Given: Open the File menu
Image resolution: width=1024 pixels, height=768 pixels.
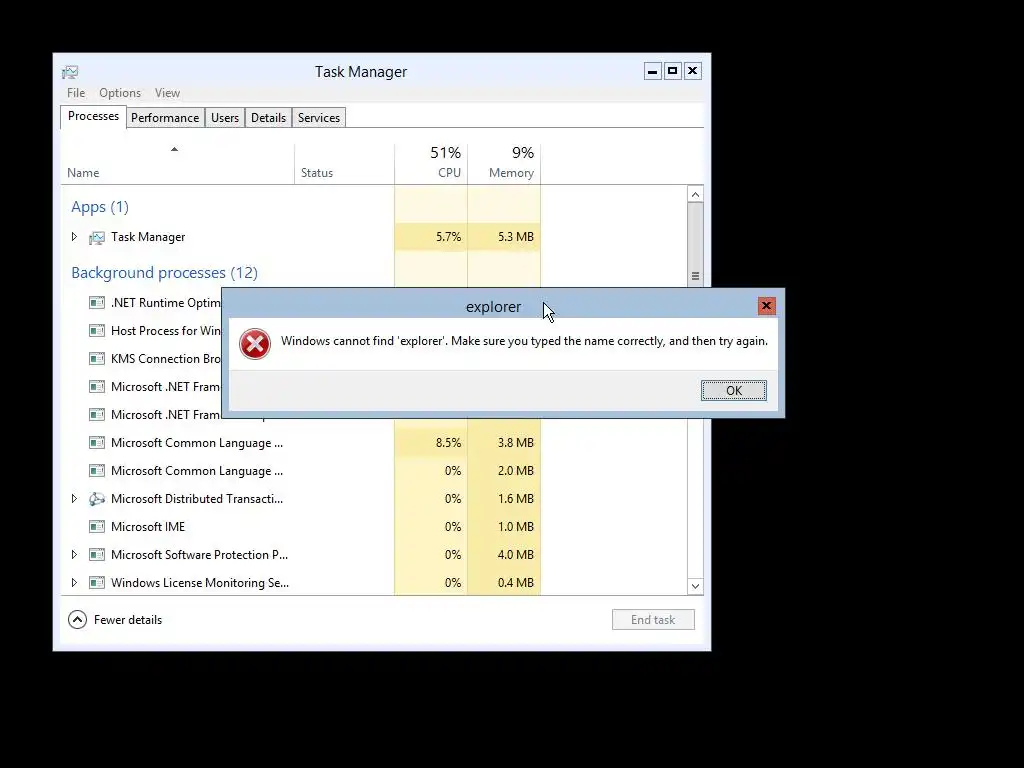Looking at the screenshot, I should tap(76, 93).
